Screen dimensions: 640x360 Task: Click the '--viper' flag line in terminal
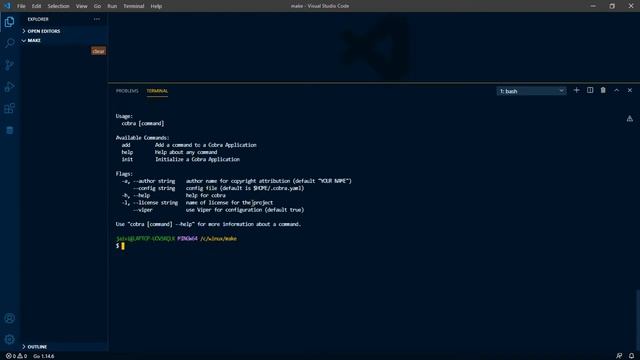point(218,210)
